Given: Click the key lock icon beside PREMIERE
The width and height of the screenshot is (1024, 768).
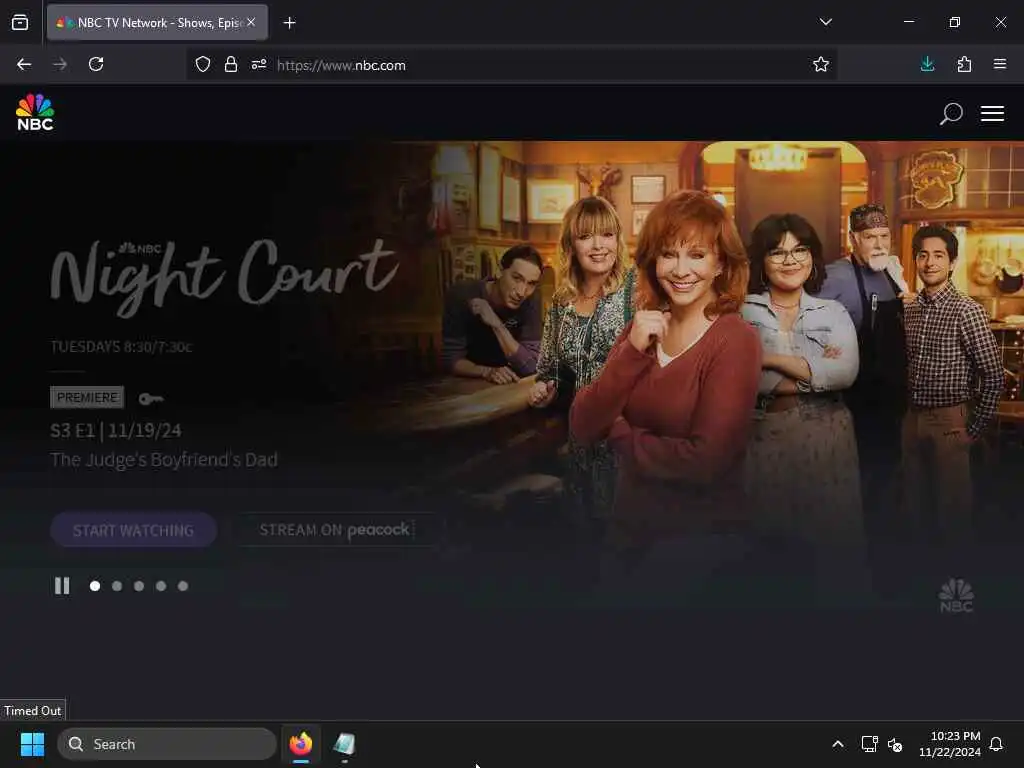Looking at the screenshot, I should [150, 398].
